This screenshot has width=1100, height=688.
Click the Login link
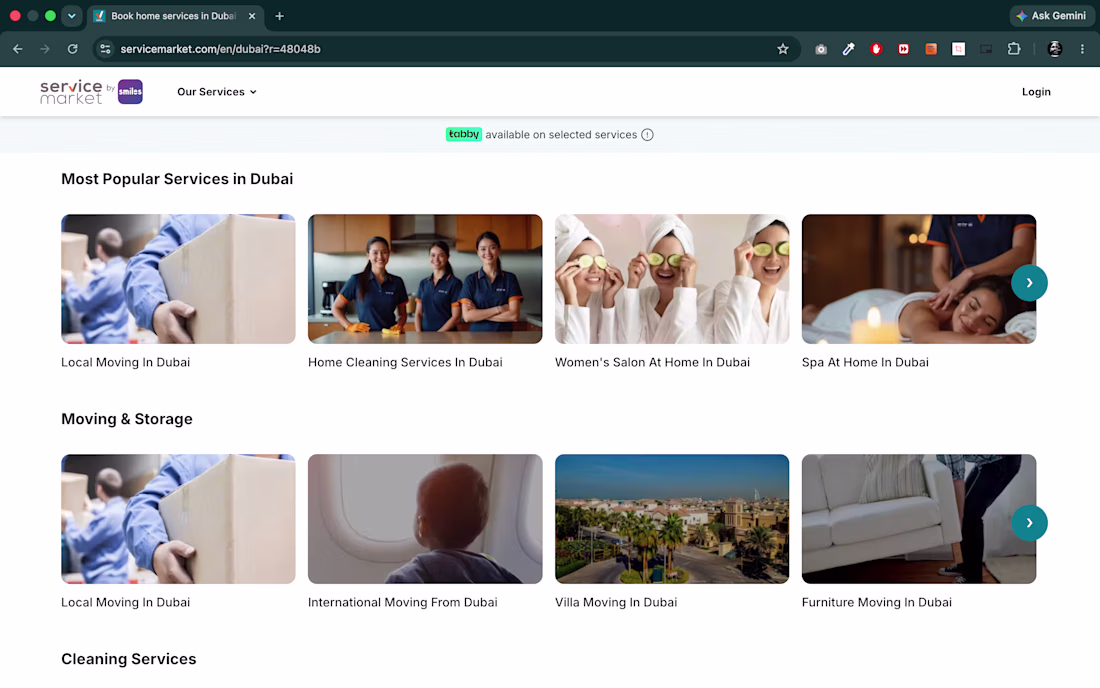1036,92
